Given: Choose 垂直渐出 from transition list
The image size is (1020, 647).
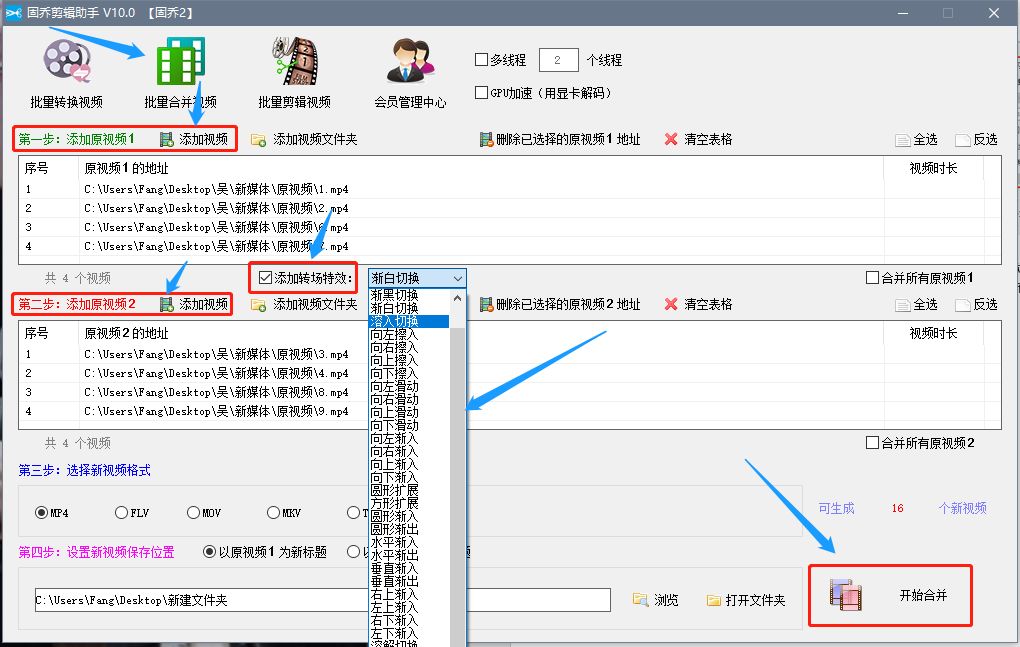Looking at the screenshot, I should click(409, 581).
